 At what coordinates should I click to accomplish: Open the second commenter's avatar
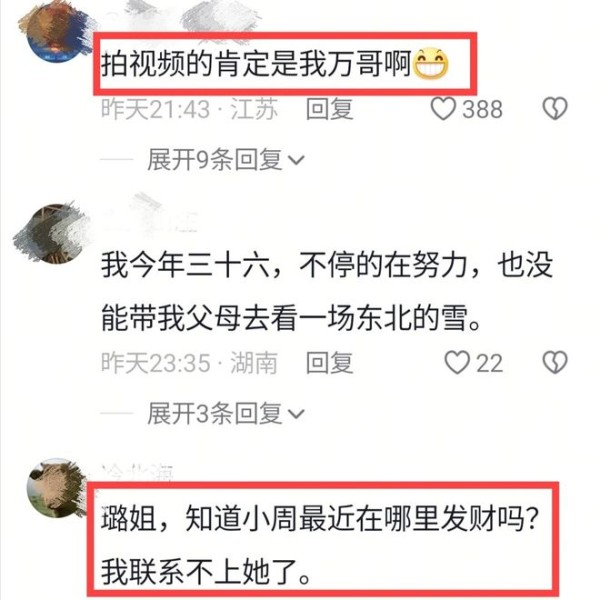tap(52, 233)
